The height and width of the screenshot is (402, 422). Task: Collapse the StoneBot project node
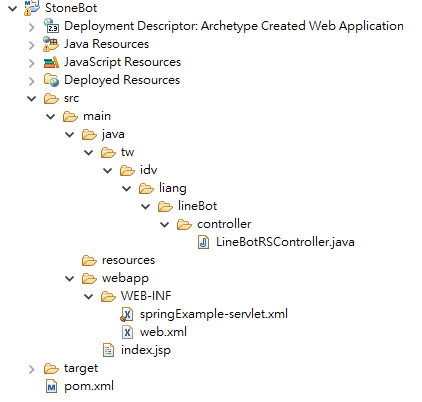tap(13, 8)
